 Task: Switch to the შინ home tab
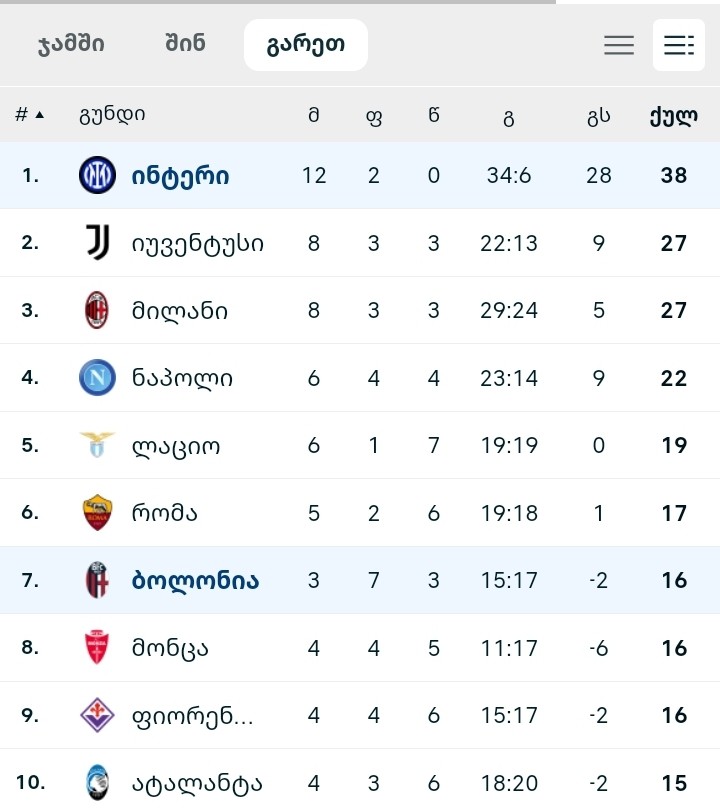(186, 45)
